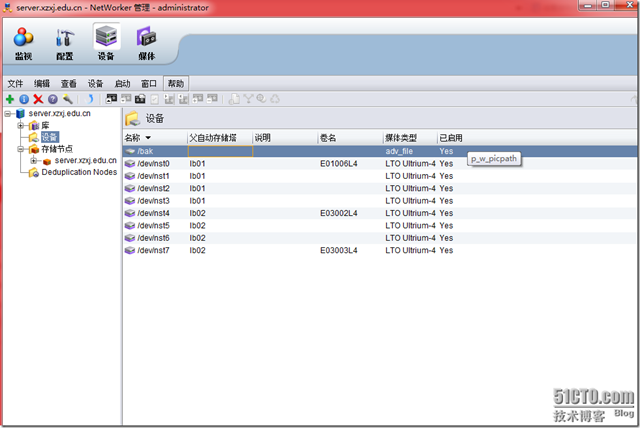Image resolution: width=640 pixels, height=428 pixels.
Task: Click the highlighted empty cell in /bak row
Action: [220, 151]
